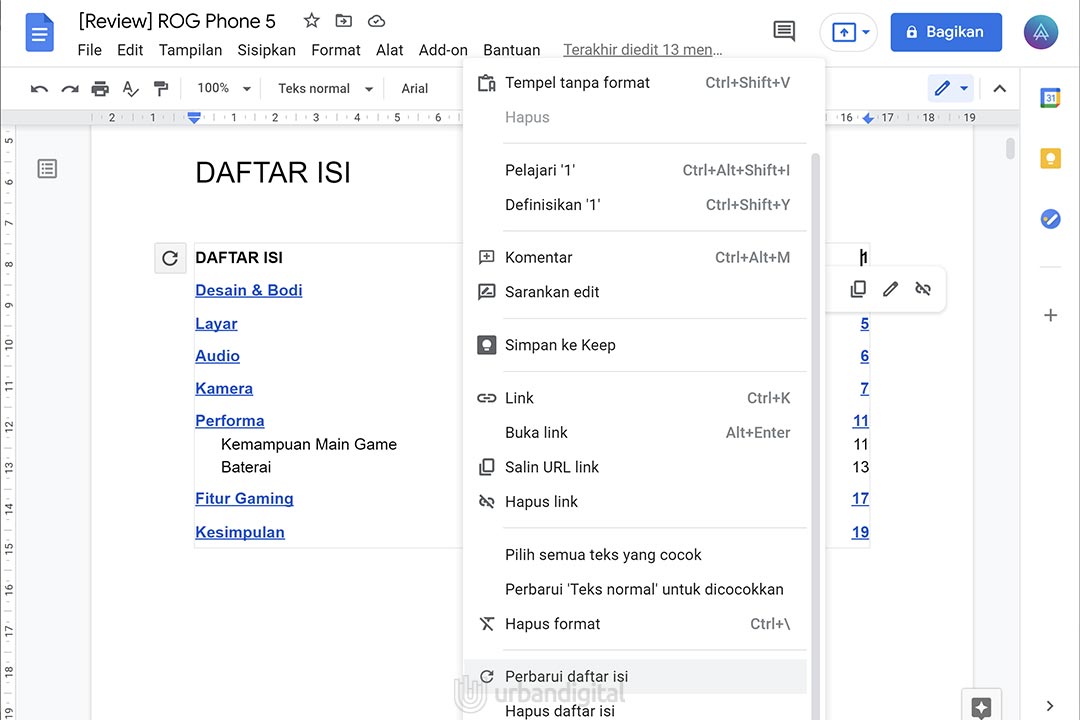
Task: Print the document
Action: [100, 88]
